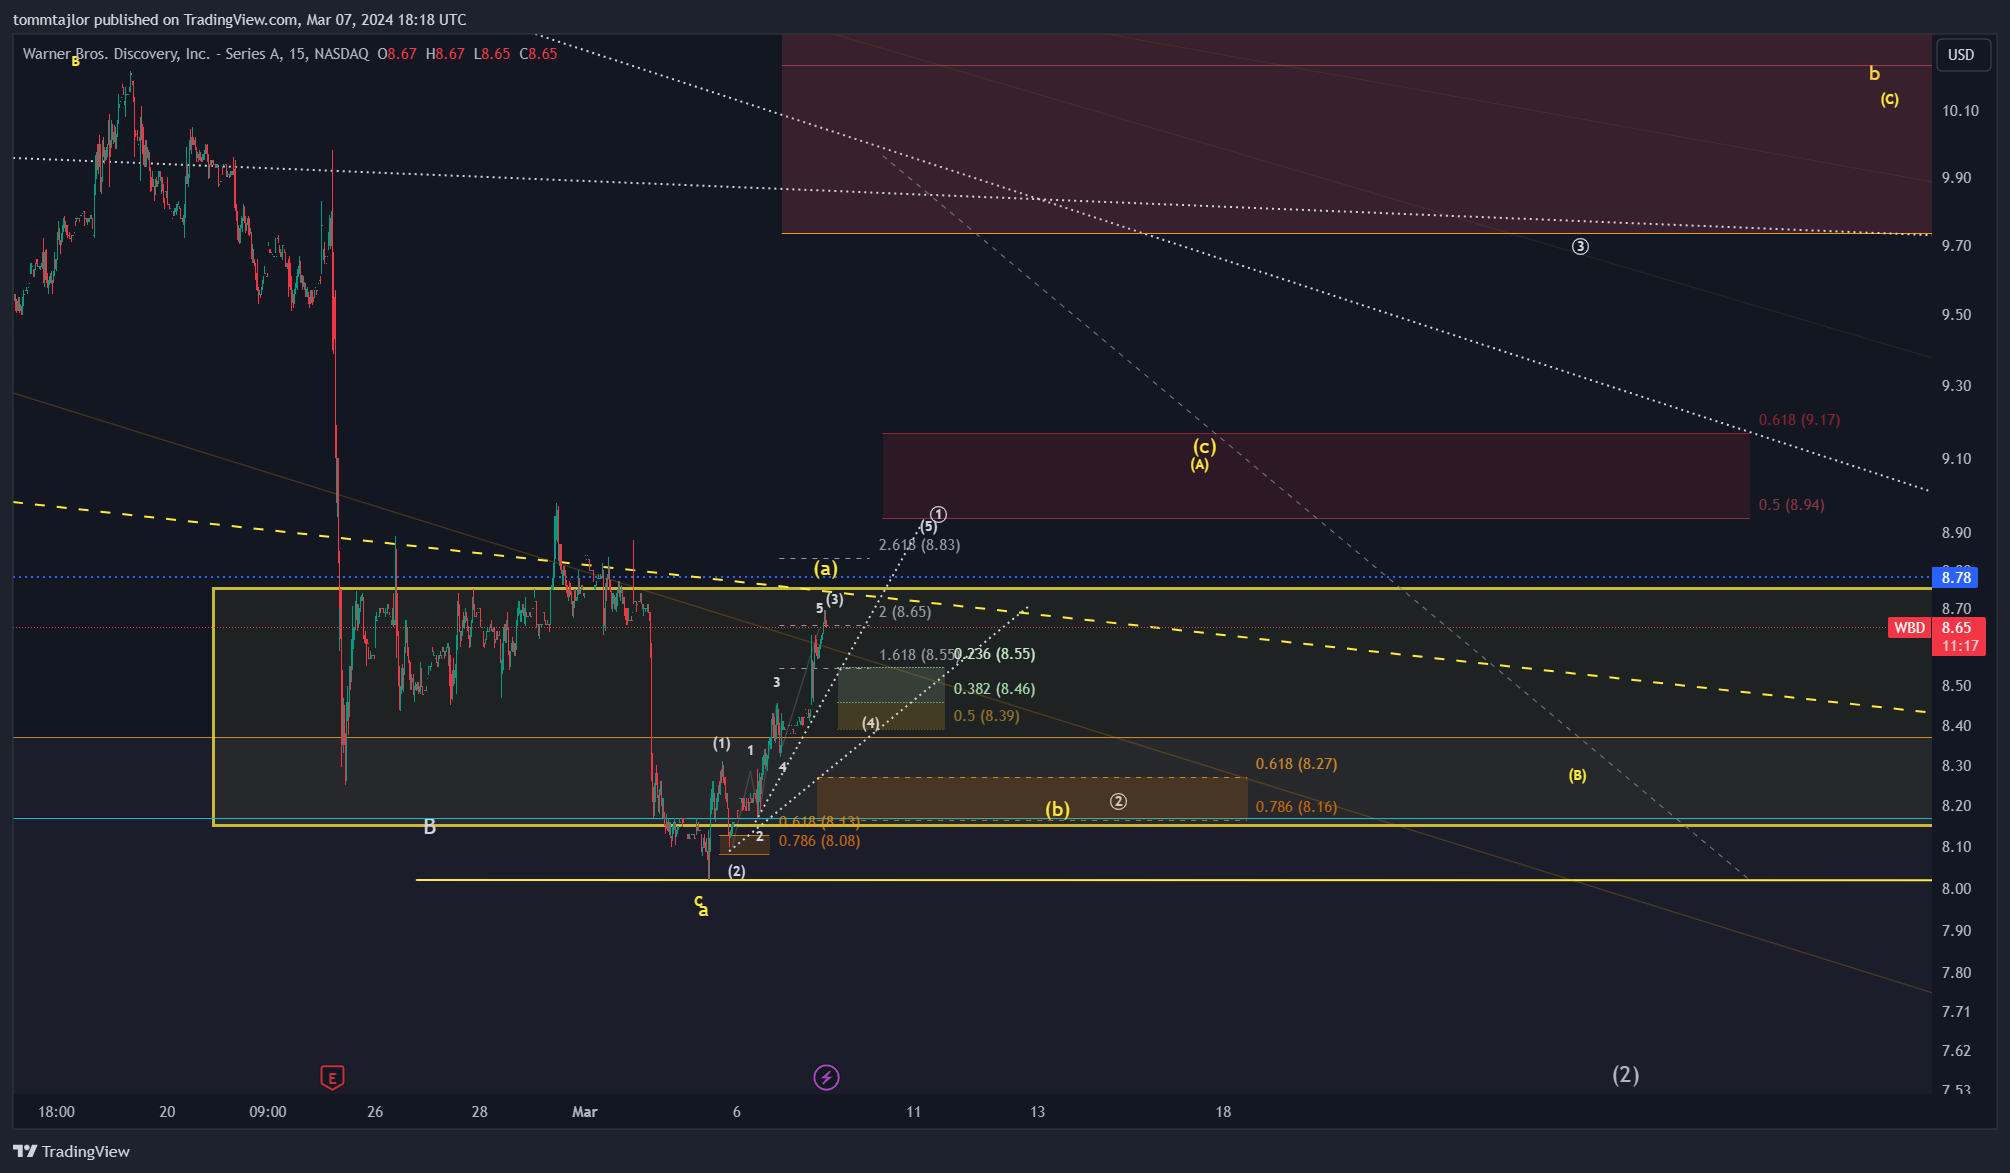Click the 09:00 time axis label
Screen dimensions: 2010x1173
[x=267, y=1112]
